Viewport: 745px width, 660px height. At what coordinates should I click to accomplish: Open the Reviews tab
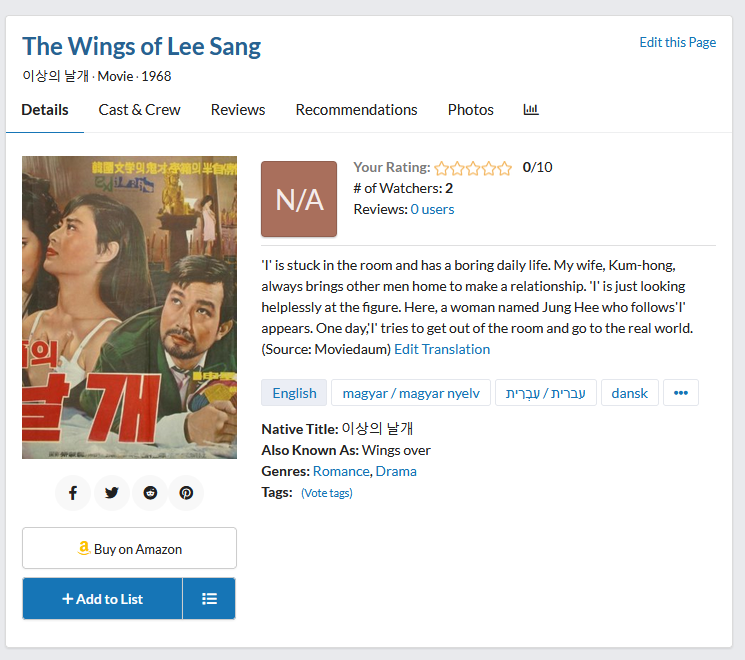pyautogui.click(x=238, y=110)
